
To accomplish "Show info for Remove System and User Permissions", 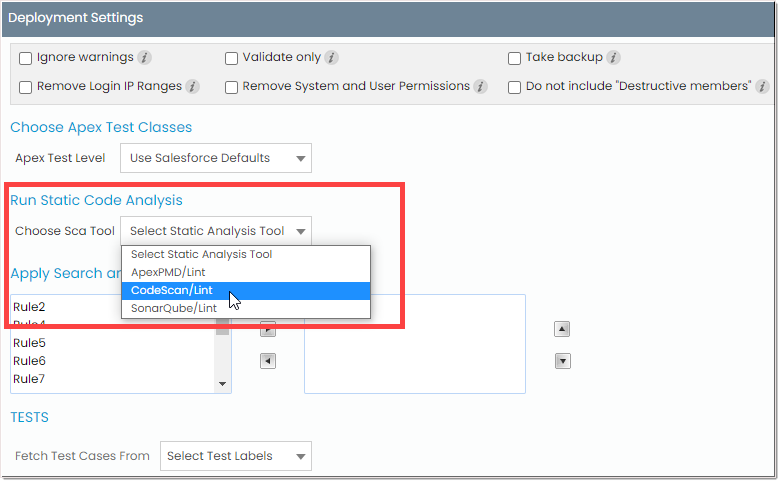I will click(480, 87).
